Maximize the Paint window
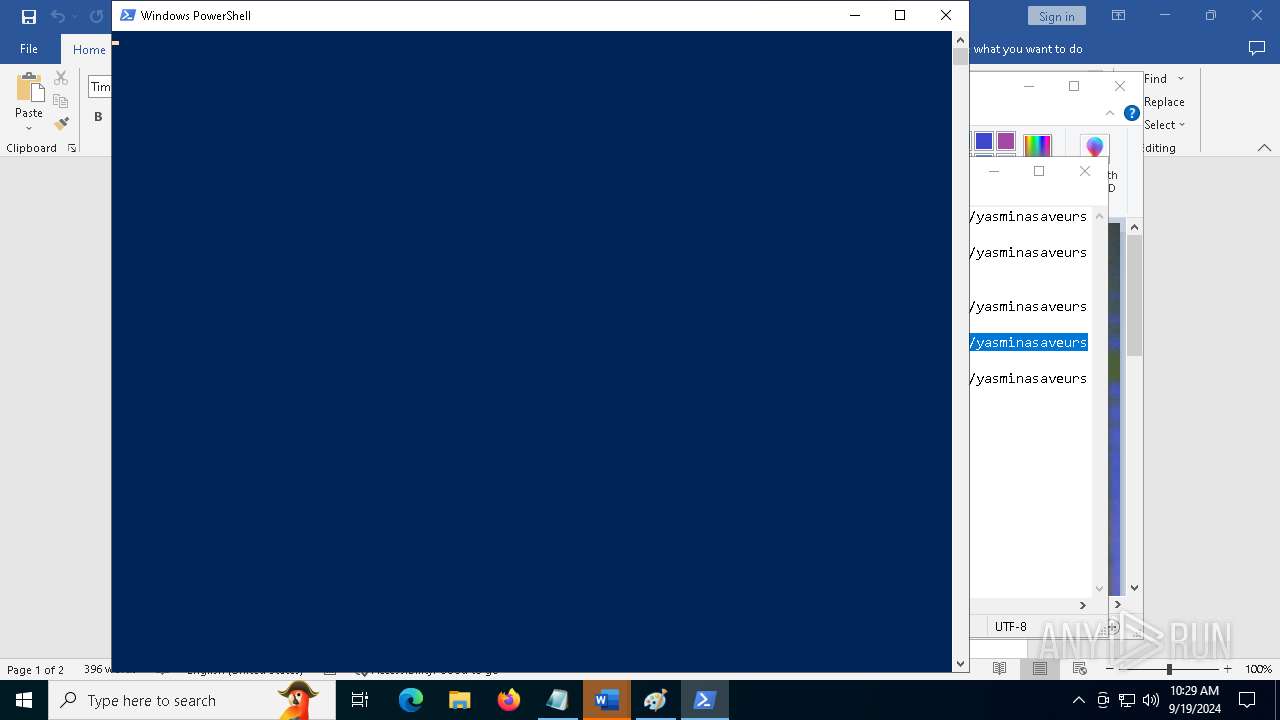 click(x=1074, y=86)
